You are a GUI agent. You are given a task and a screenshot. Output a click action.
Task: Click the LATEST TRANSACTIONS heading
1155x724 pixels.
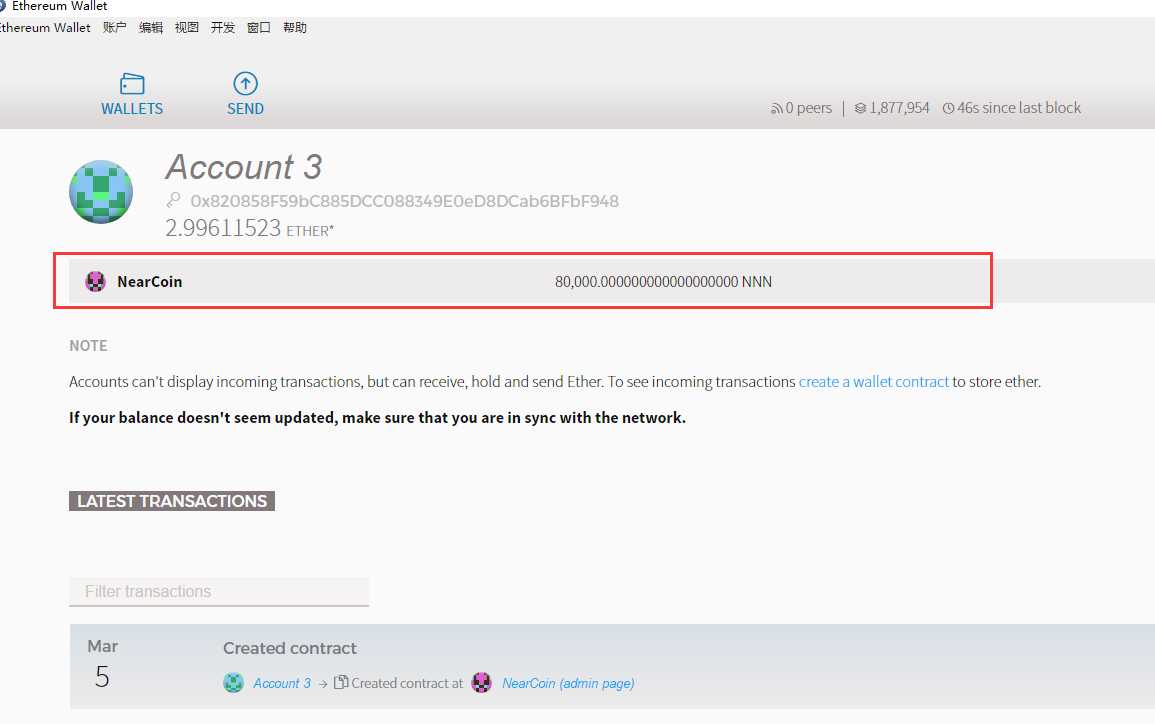click(172, 501)
